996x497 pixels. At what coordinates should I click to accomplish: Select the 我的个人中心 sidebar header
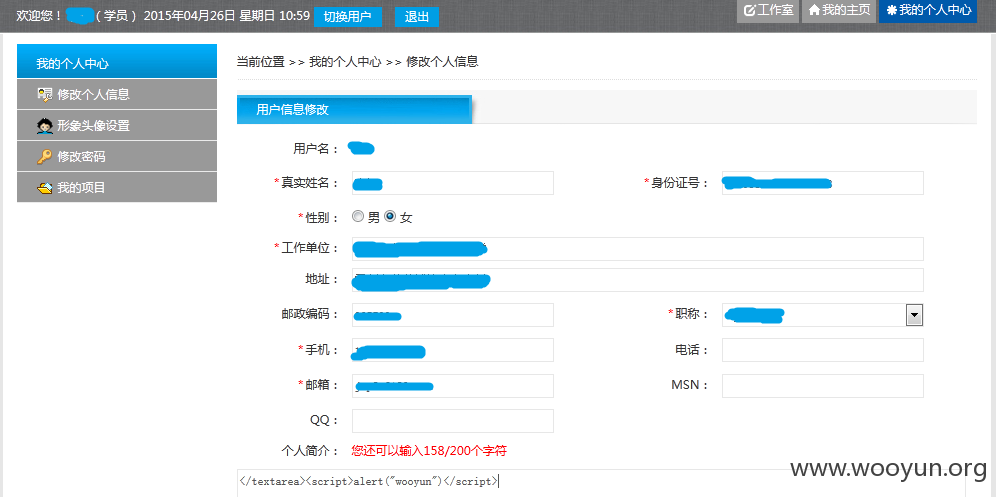117,61
